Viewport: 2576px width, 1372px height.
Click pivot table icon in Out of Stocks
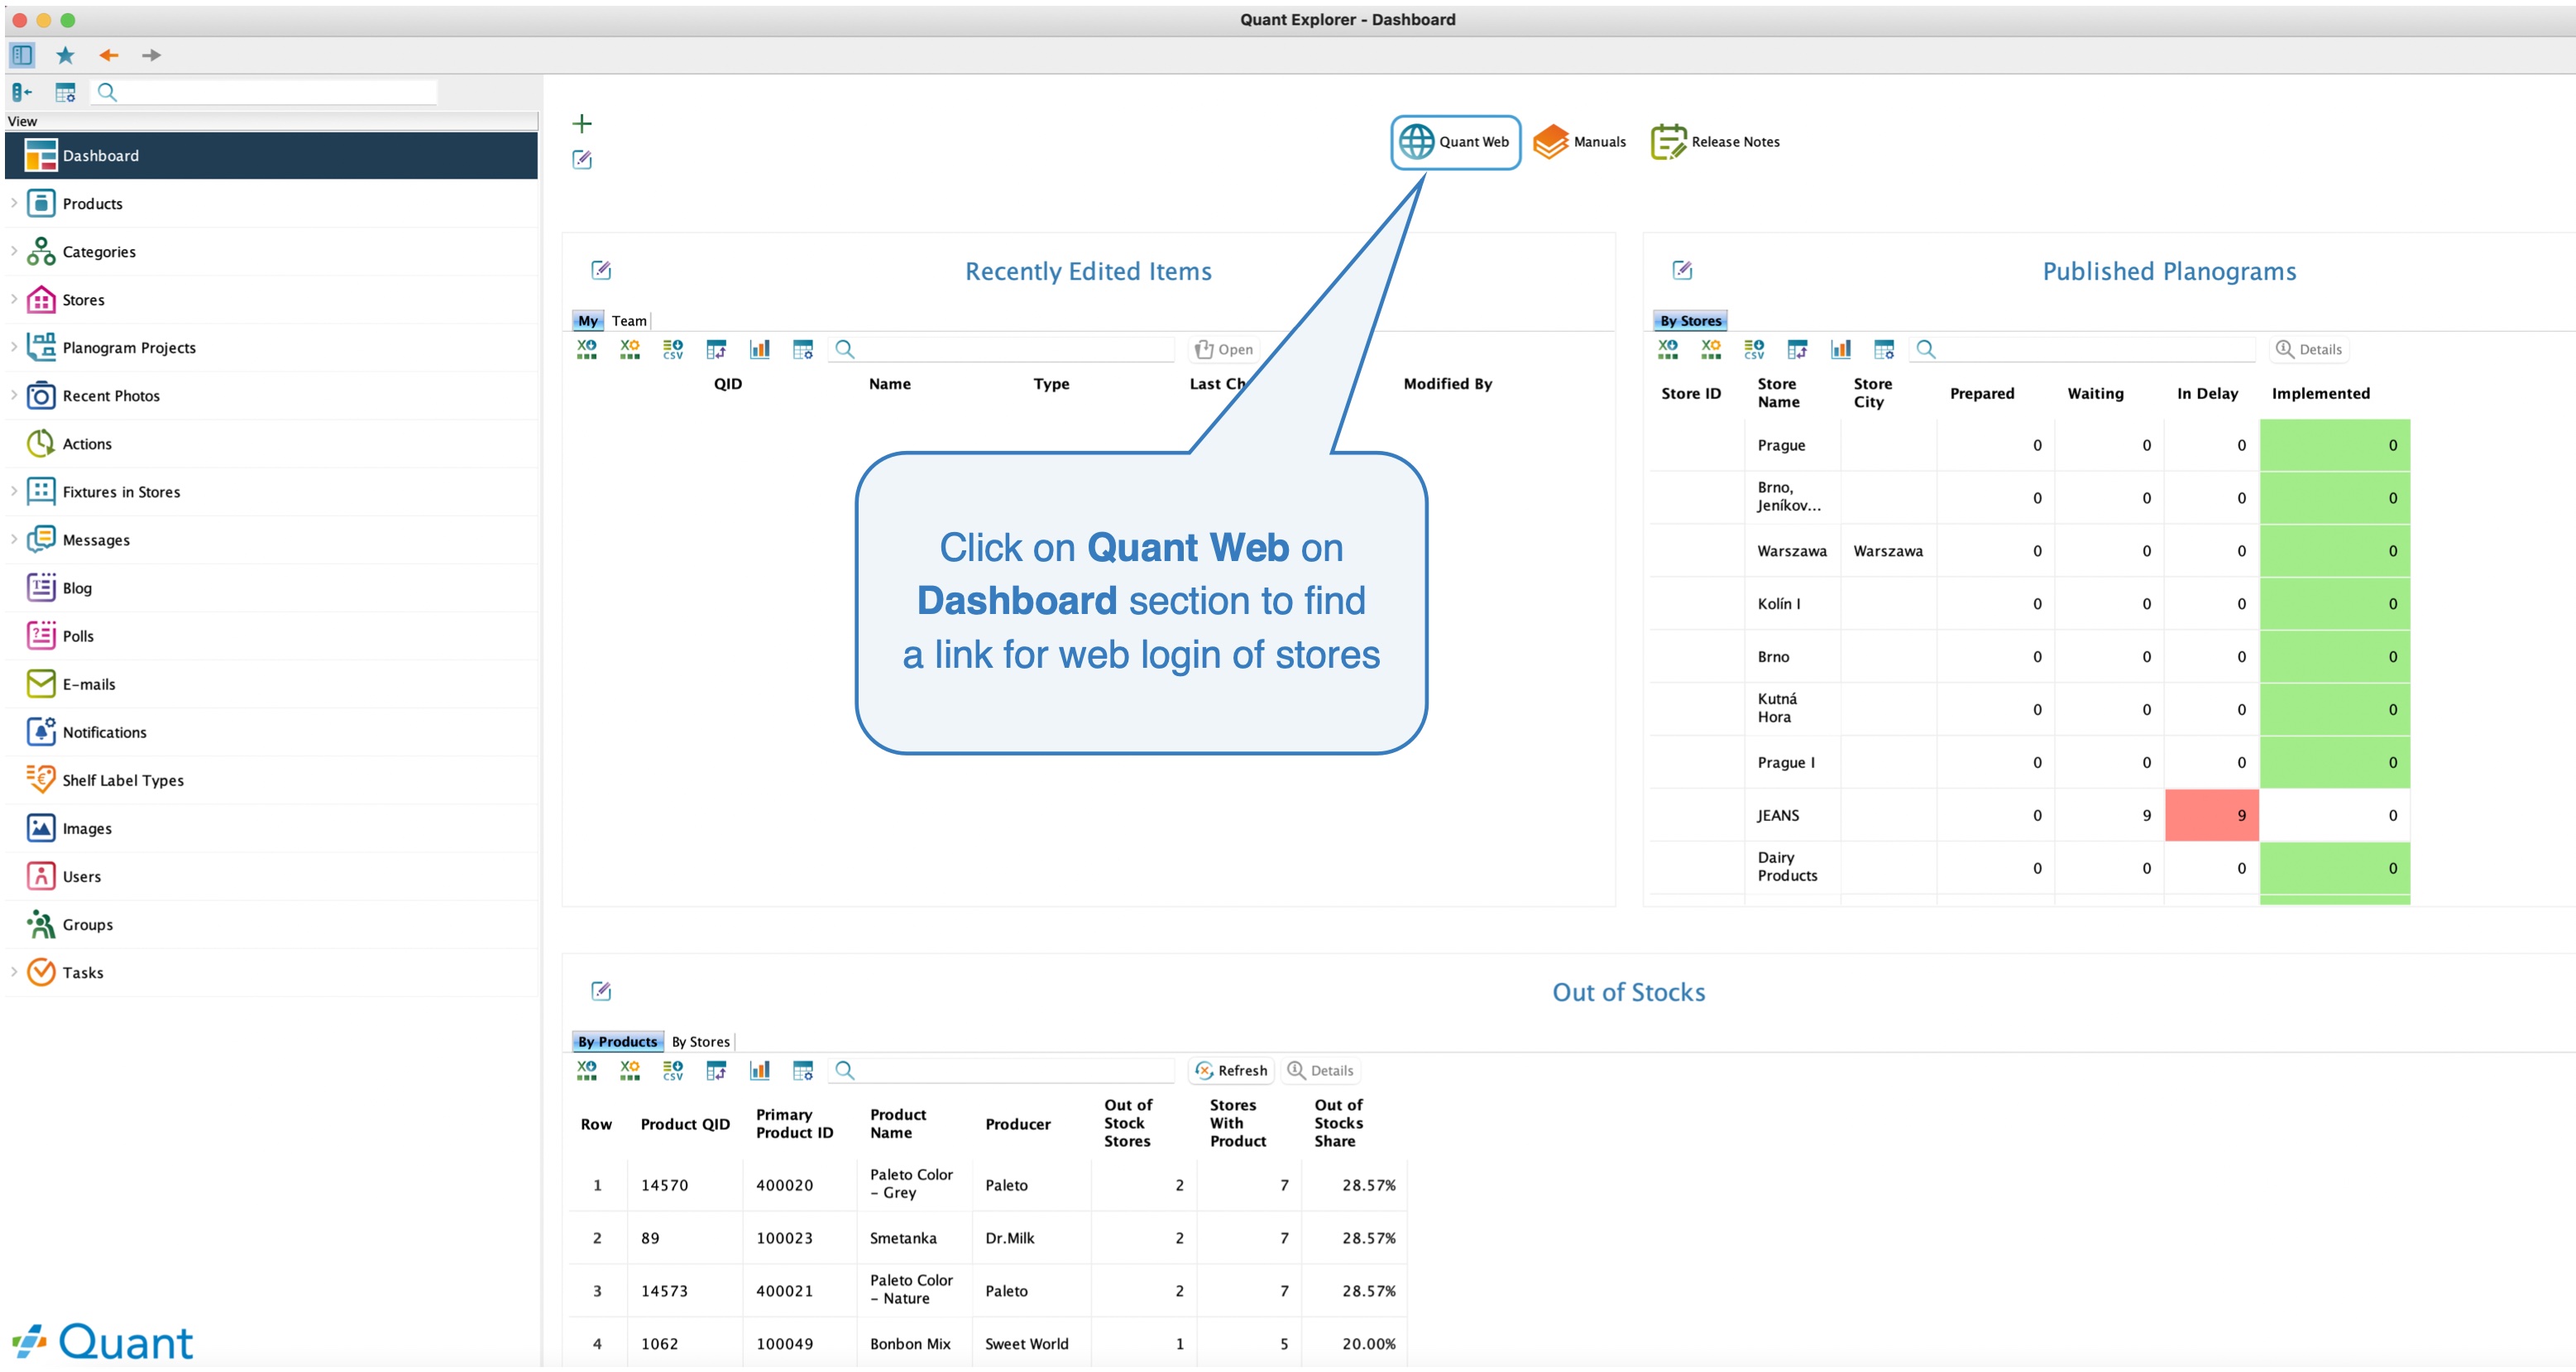pyautogui.click(x=716, y=1070)
